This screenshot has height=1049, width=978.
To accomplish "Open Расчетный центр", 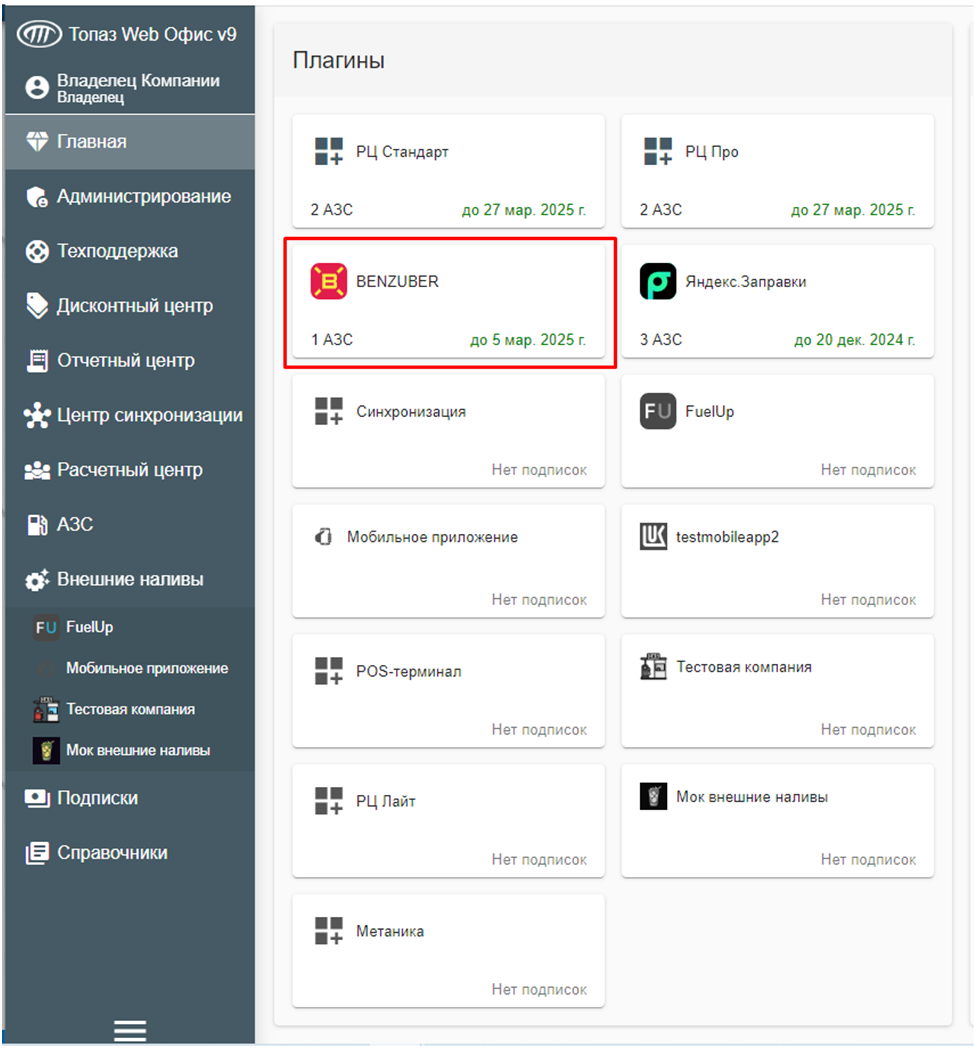I will (130, 470).
